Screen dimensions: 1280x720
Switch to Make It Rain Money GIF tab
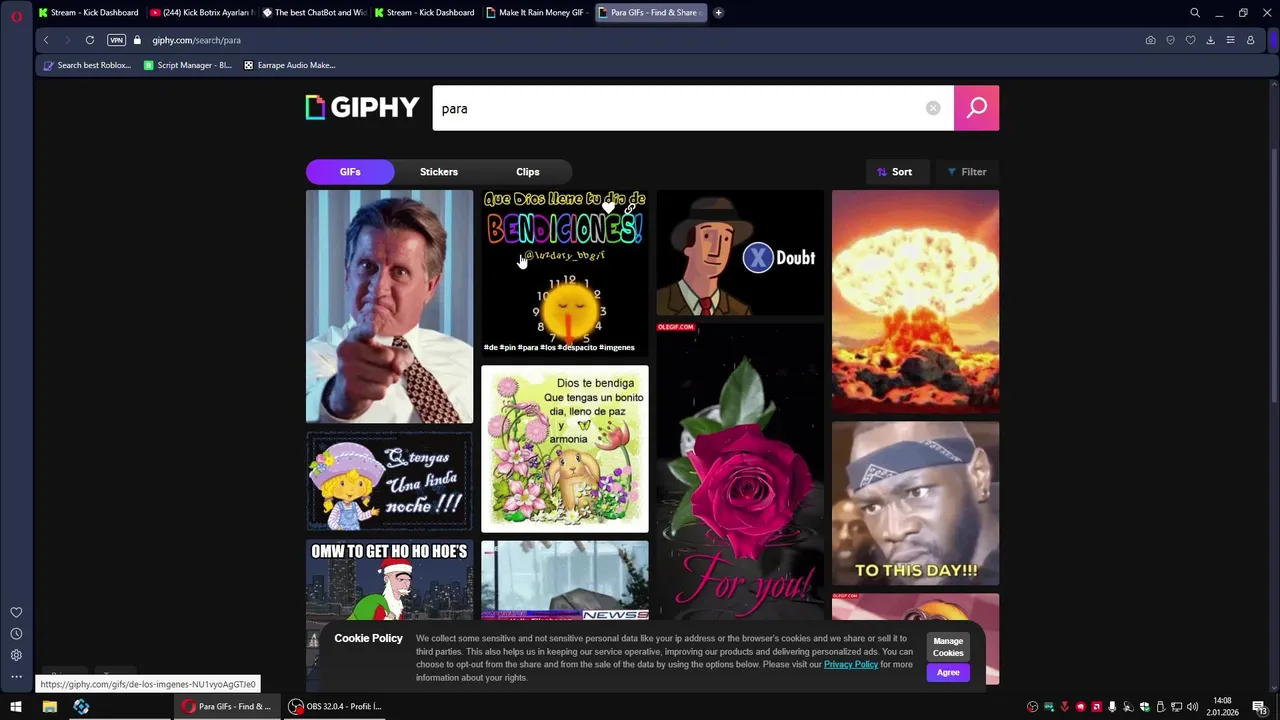click(x=536, y=13)
